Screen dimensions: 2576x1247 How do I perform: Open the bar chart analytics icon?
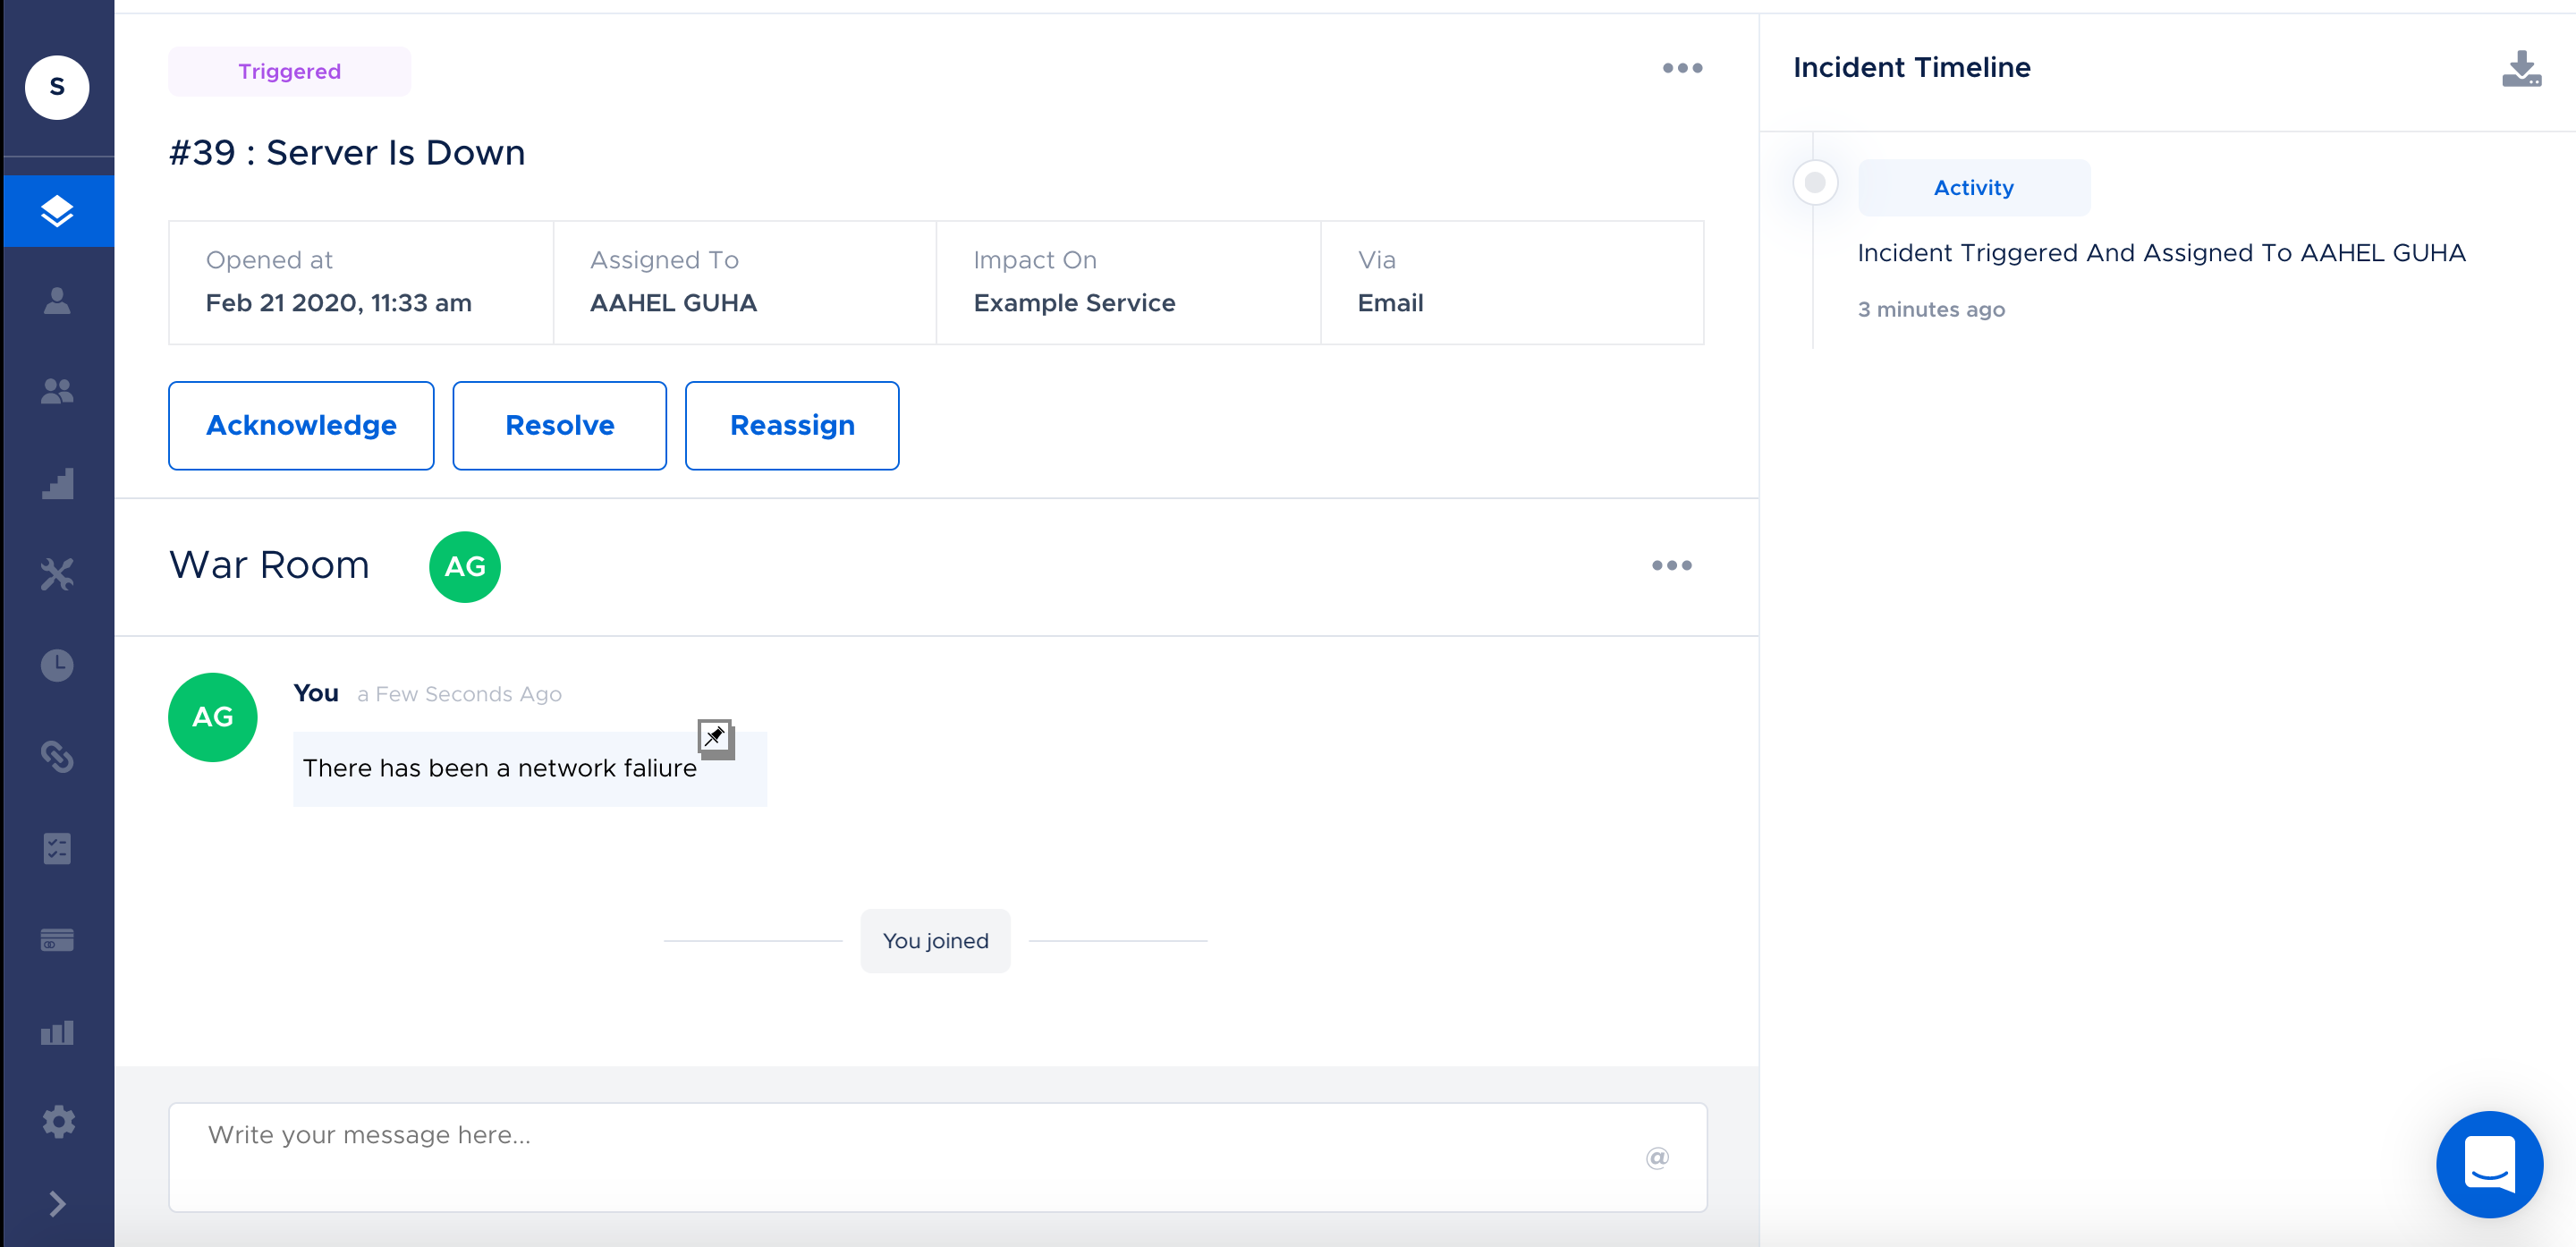point(57,1032)
